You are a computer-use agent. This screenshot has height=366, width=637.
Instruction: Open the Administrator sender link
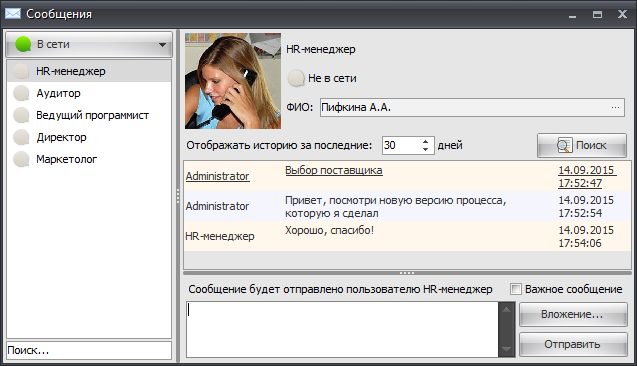pyautogui.click(x=217, y=176)
